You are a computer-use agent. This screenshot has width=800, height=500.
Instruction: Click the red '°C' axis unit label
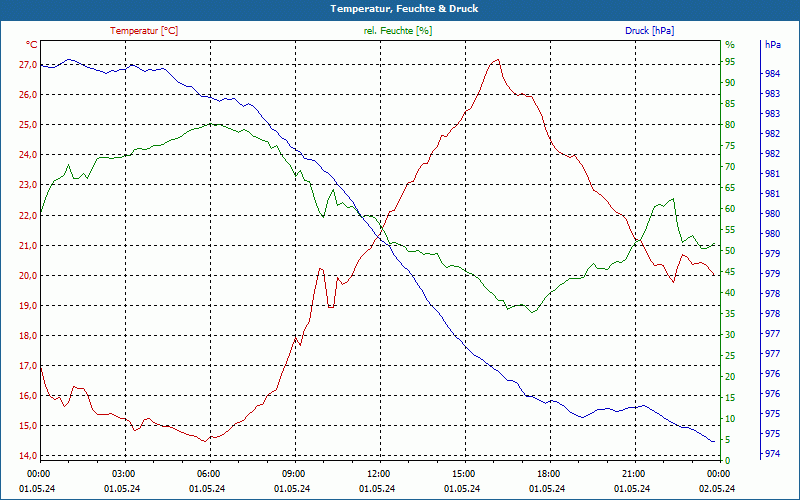32,45
